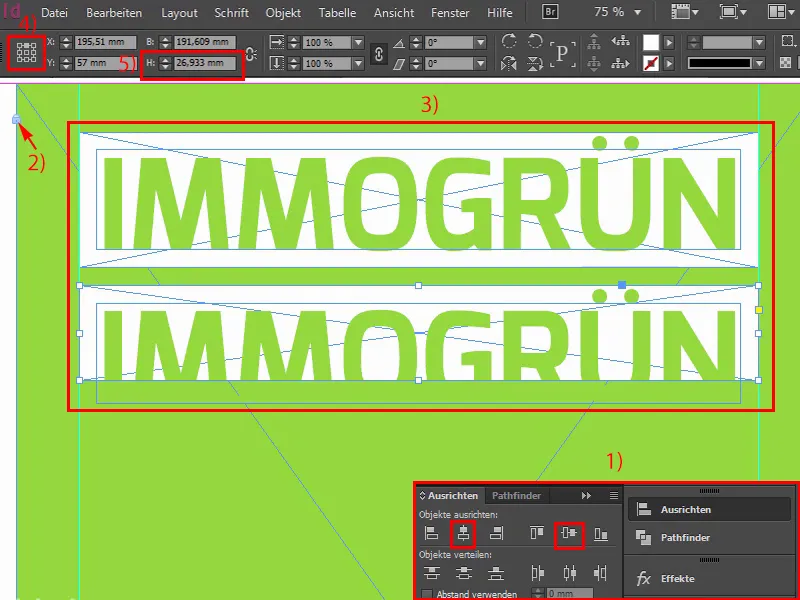Viewport: 800px width, 600px height.
Task: Distribute objects by left edges
Action: pos(537,573)
